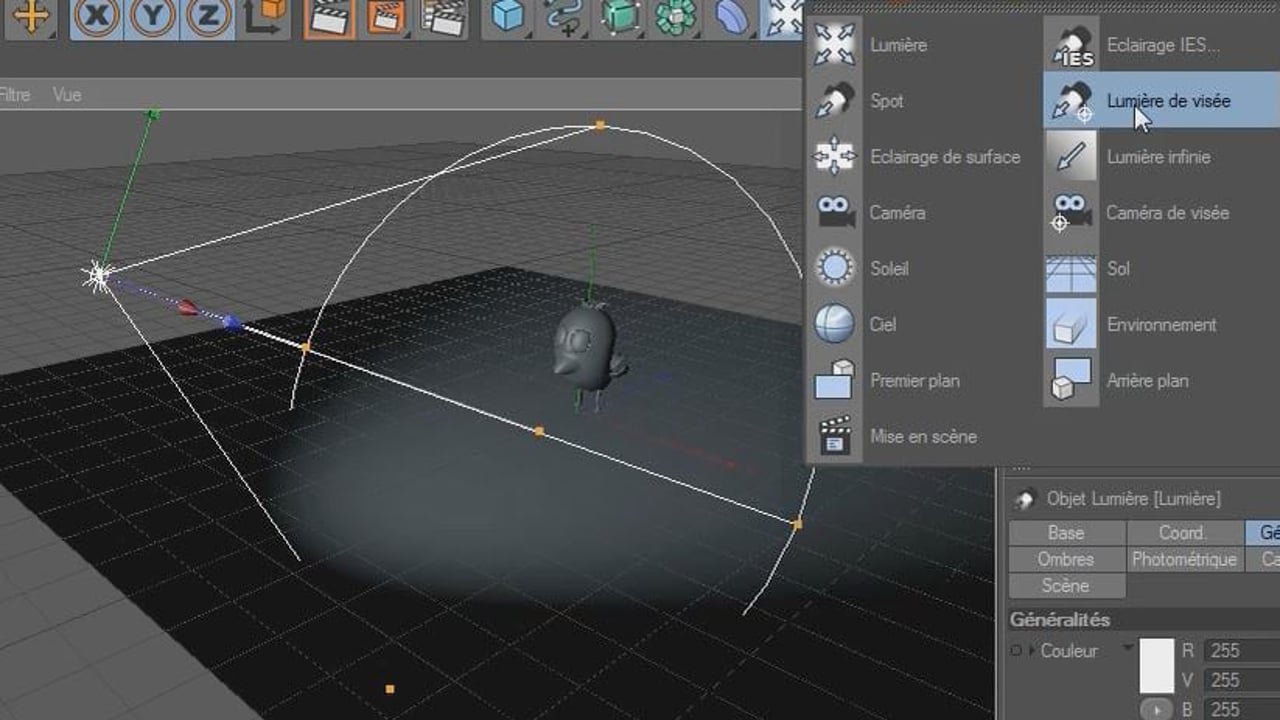Click the white Couleur color swatch
This screenshot has width=1280, height=720.
(1156, 665)
